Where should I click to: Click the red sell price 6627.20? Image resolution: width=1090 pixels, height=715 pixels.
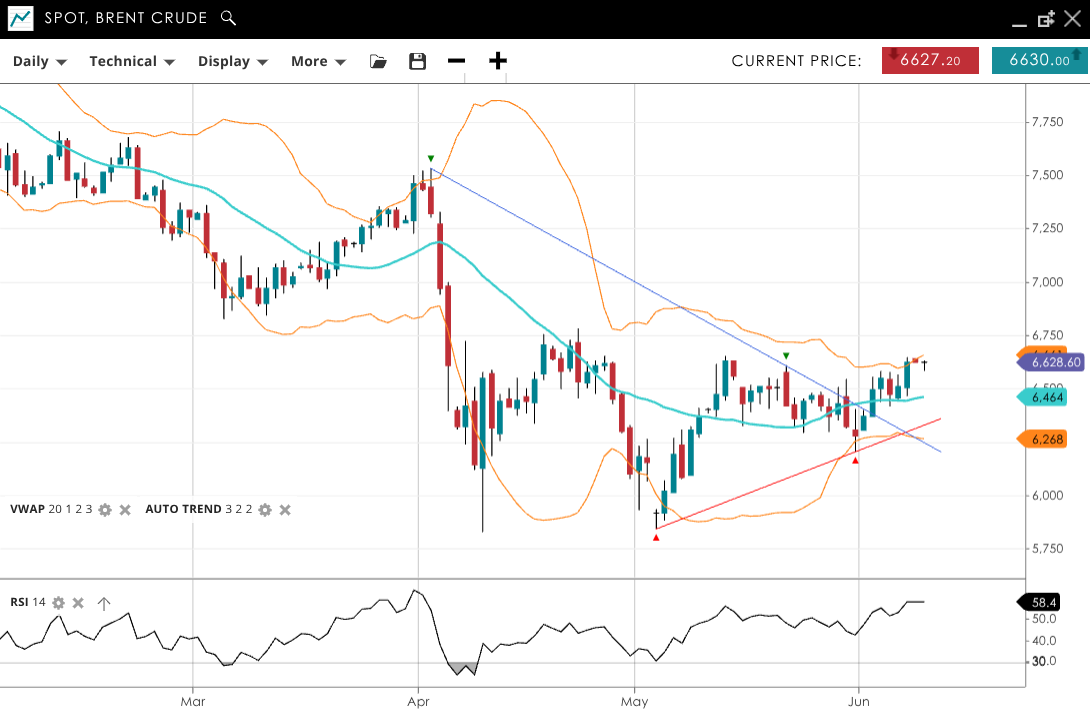point(932,61)
